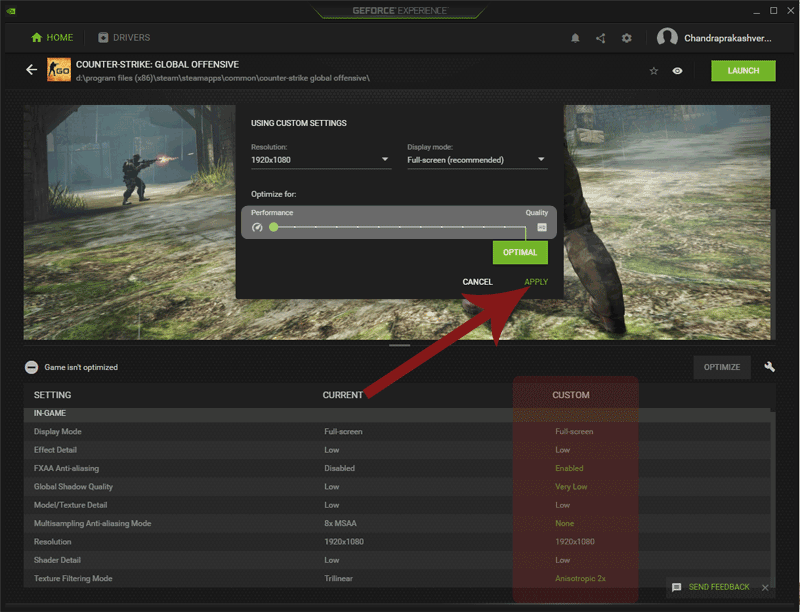Click the current '1920x1080' table value
Screen dimensions: 800x612
(x=344, y=542)
